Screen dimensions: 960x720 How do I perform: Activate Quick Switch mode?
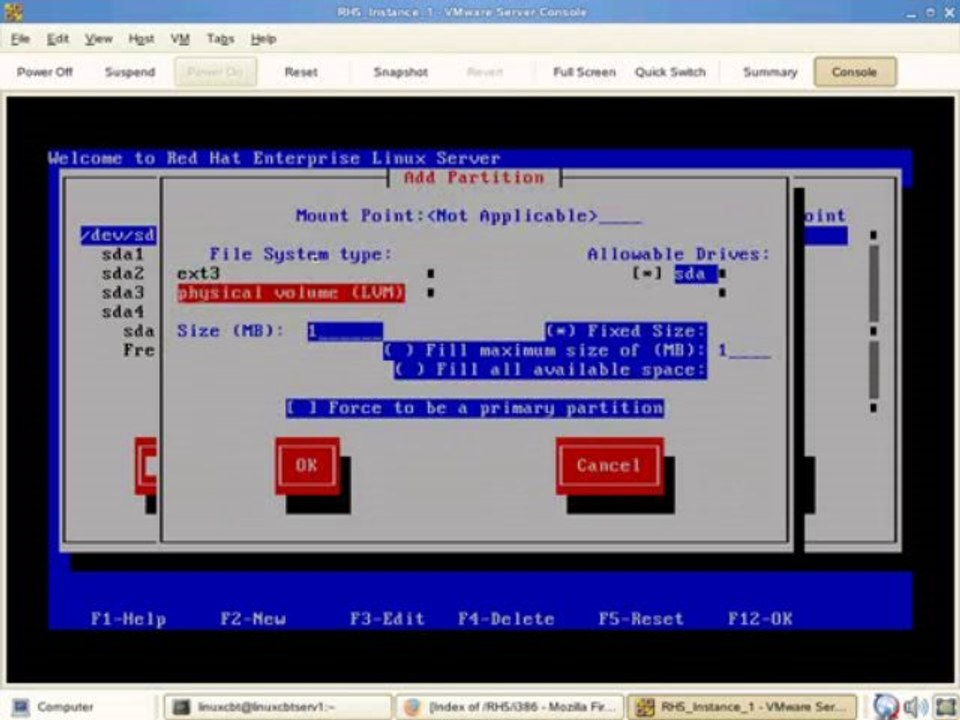coord(670,72)
